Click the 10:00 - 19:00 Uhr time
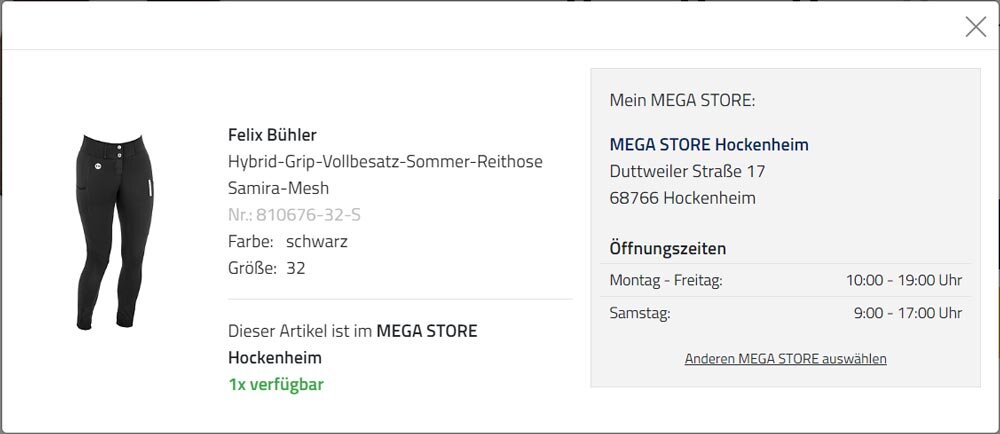This screenshot has width=1000, height=434. point(904,280)
